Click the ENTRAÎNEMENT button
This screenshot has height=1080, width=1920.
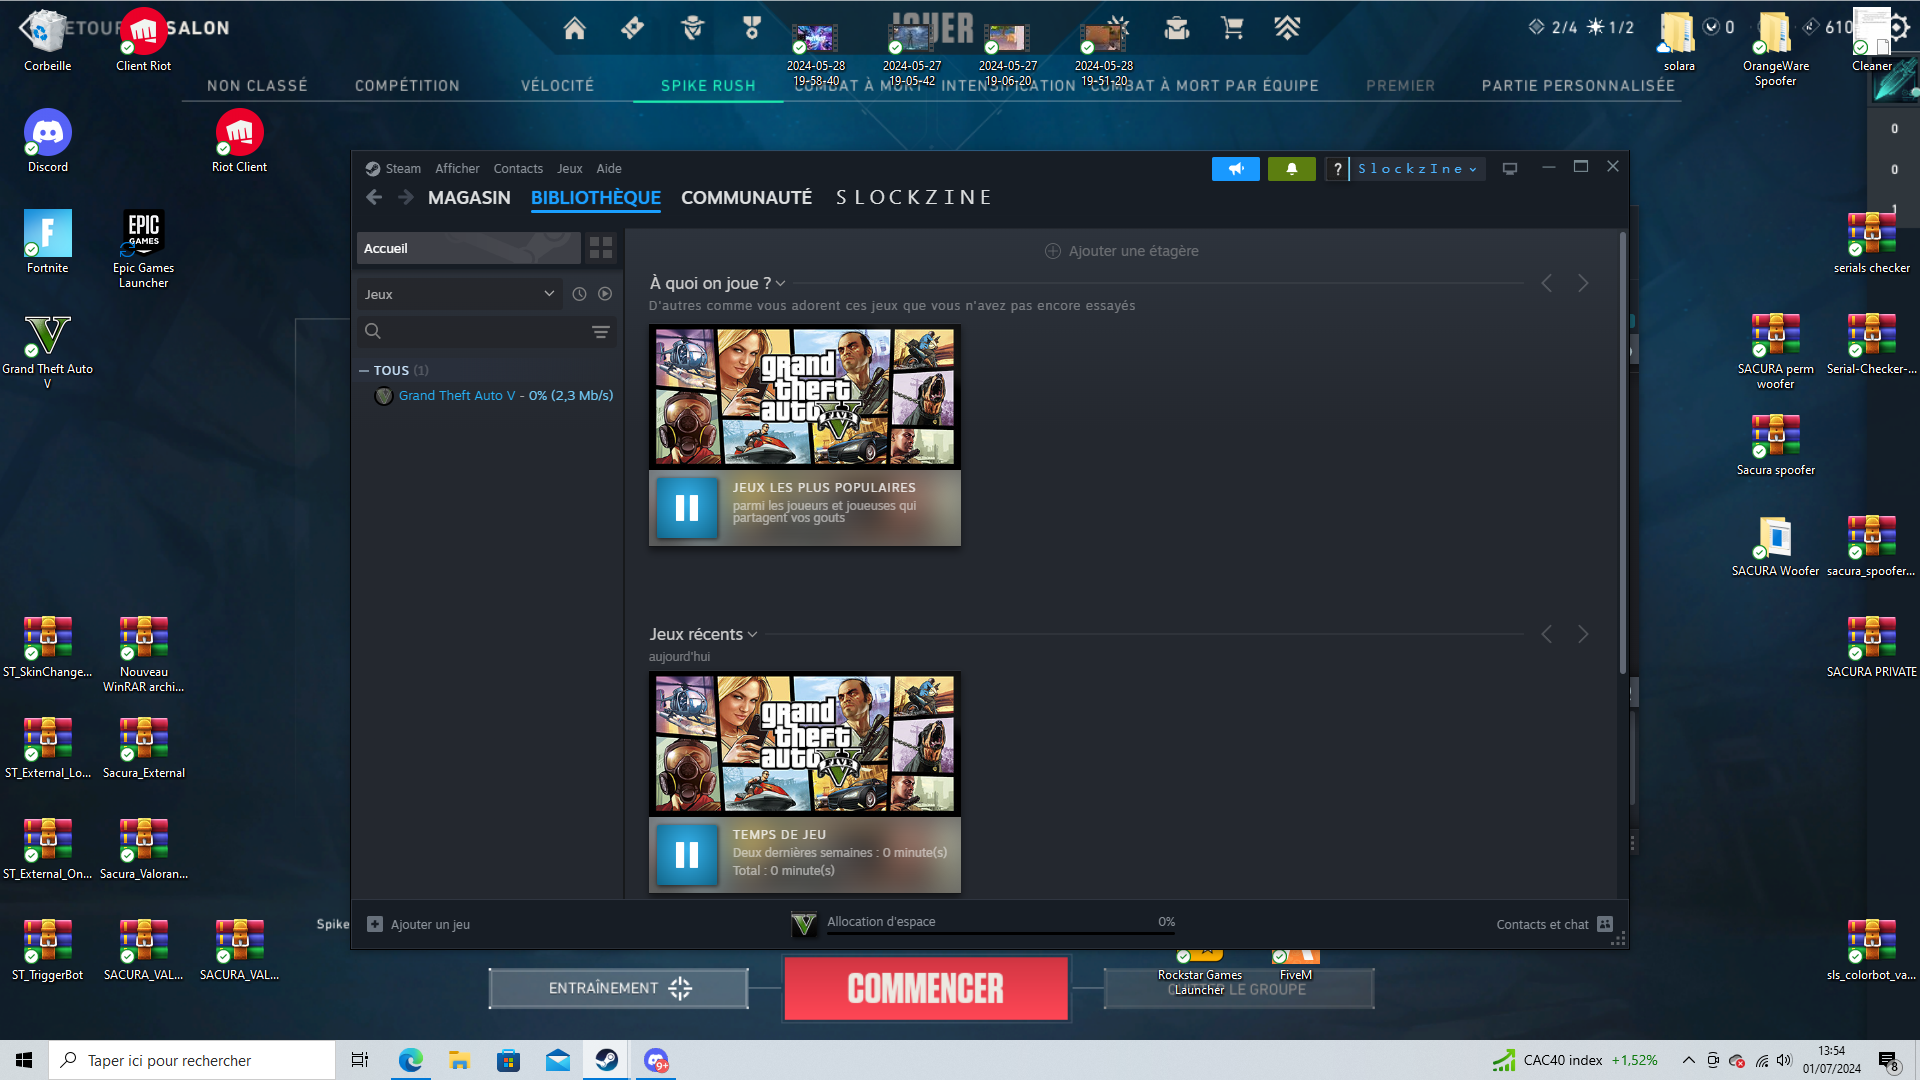pyautogui.click(x=618, y=988)
